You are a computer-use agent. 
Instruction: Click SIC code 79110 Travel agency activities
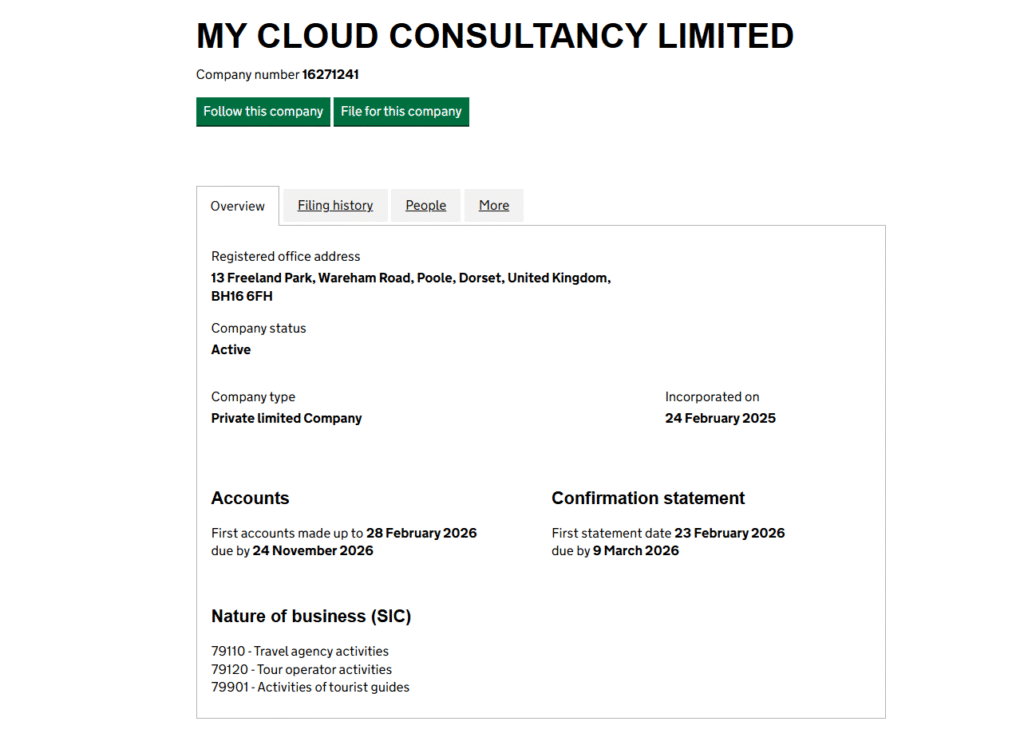pos(300,651)
